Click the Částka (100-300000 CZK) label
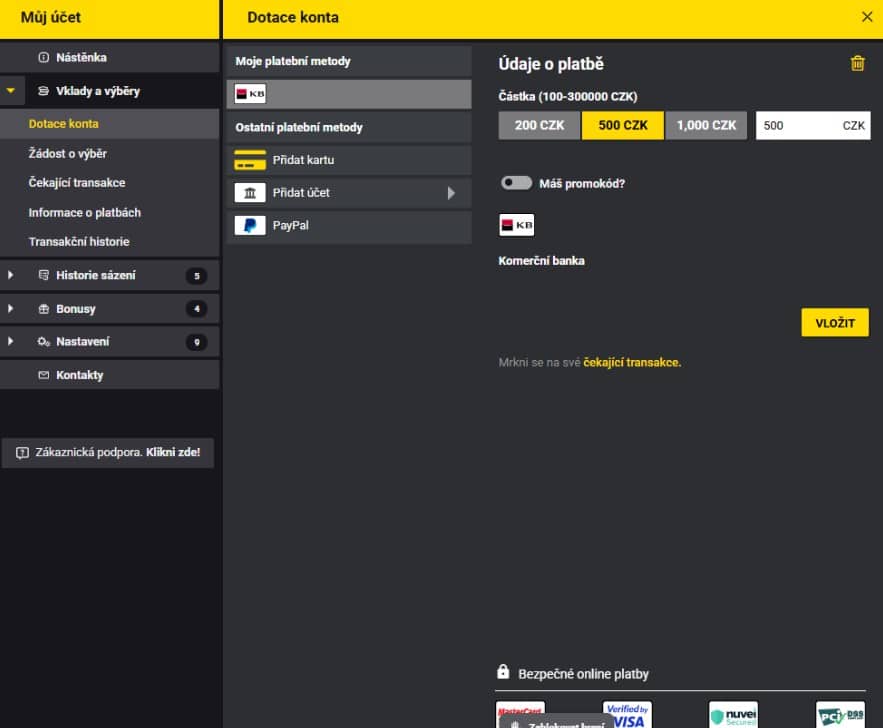Screen dimensions: 883x728 pos(568,96)
